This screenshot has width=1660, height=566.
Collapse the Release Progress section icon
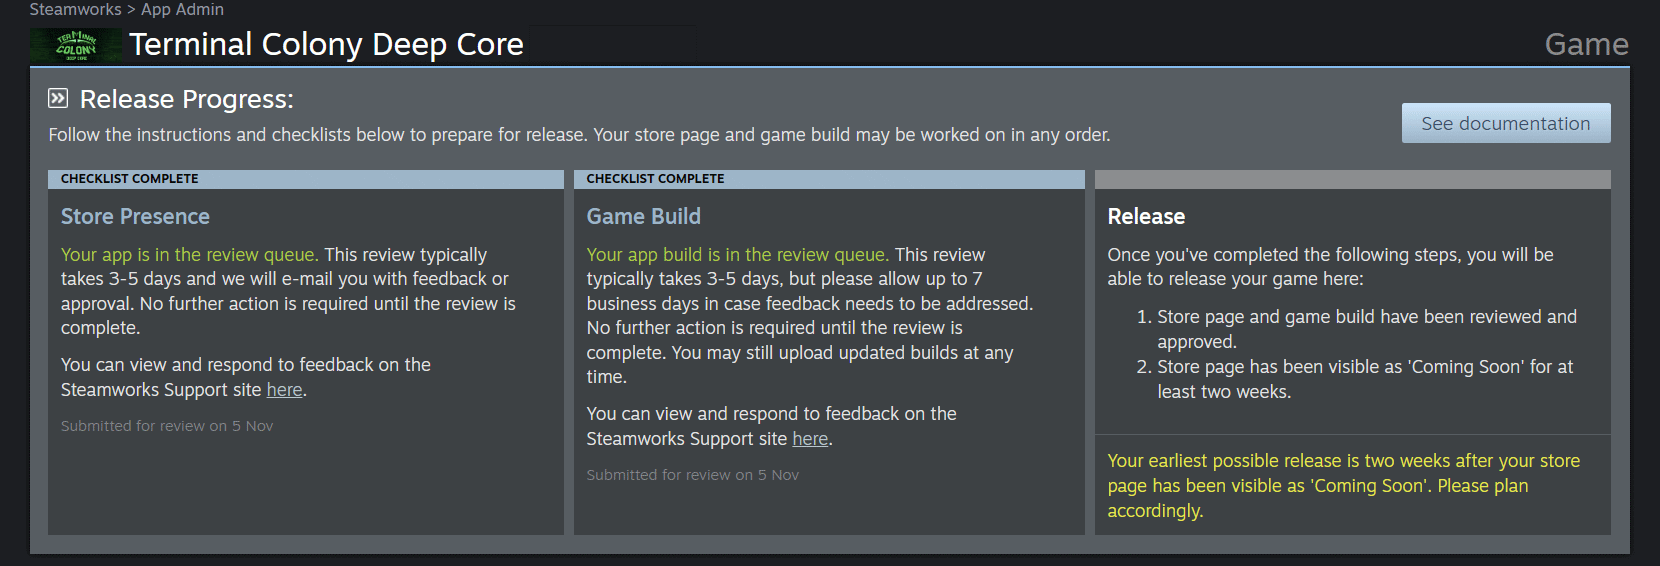[58, 98]
